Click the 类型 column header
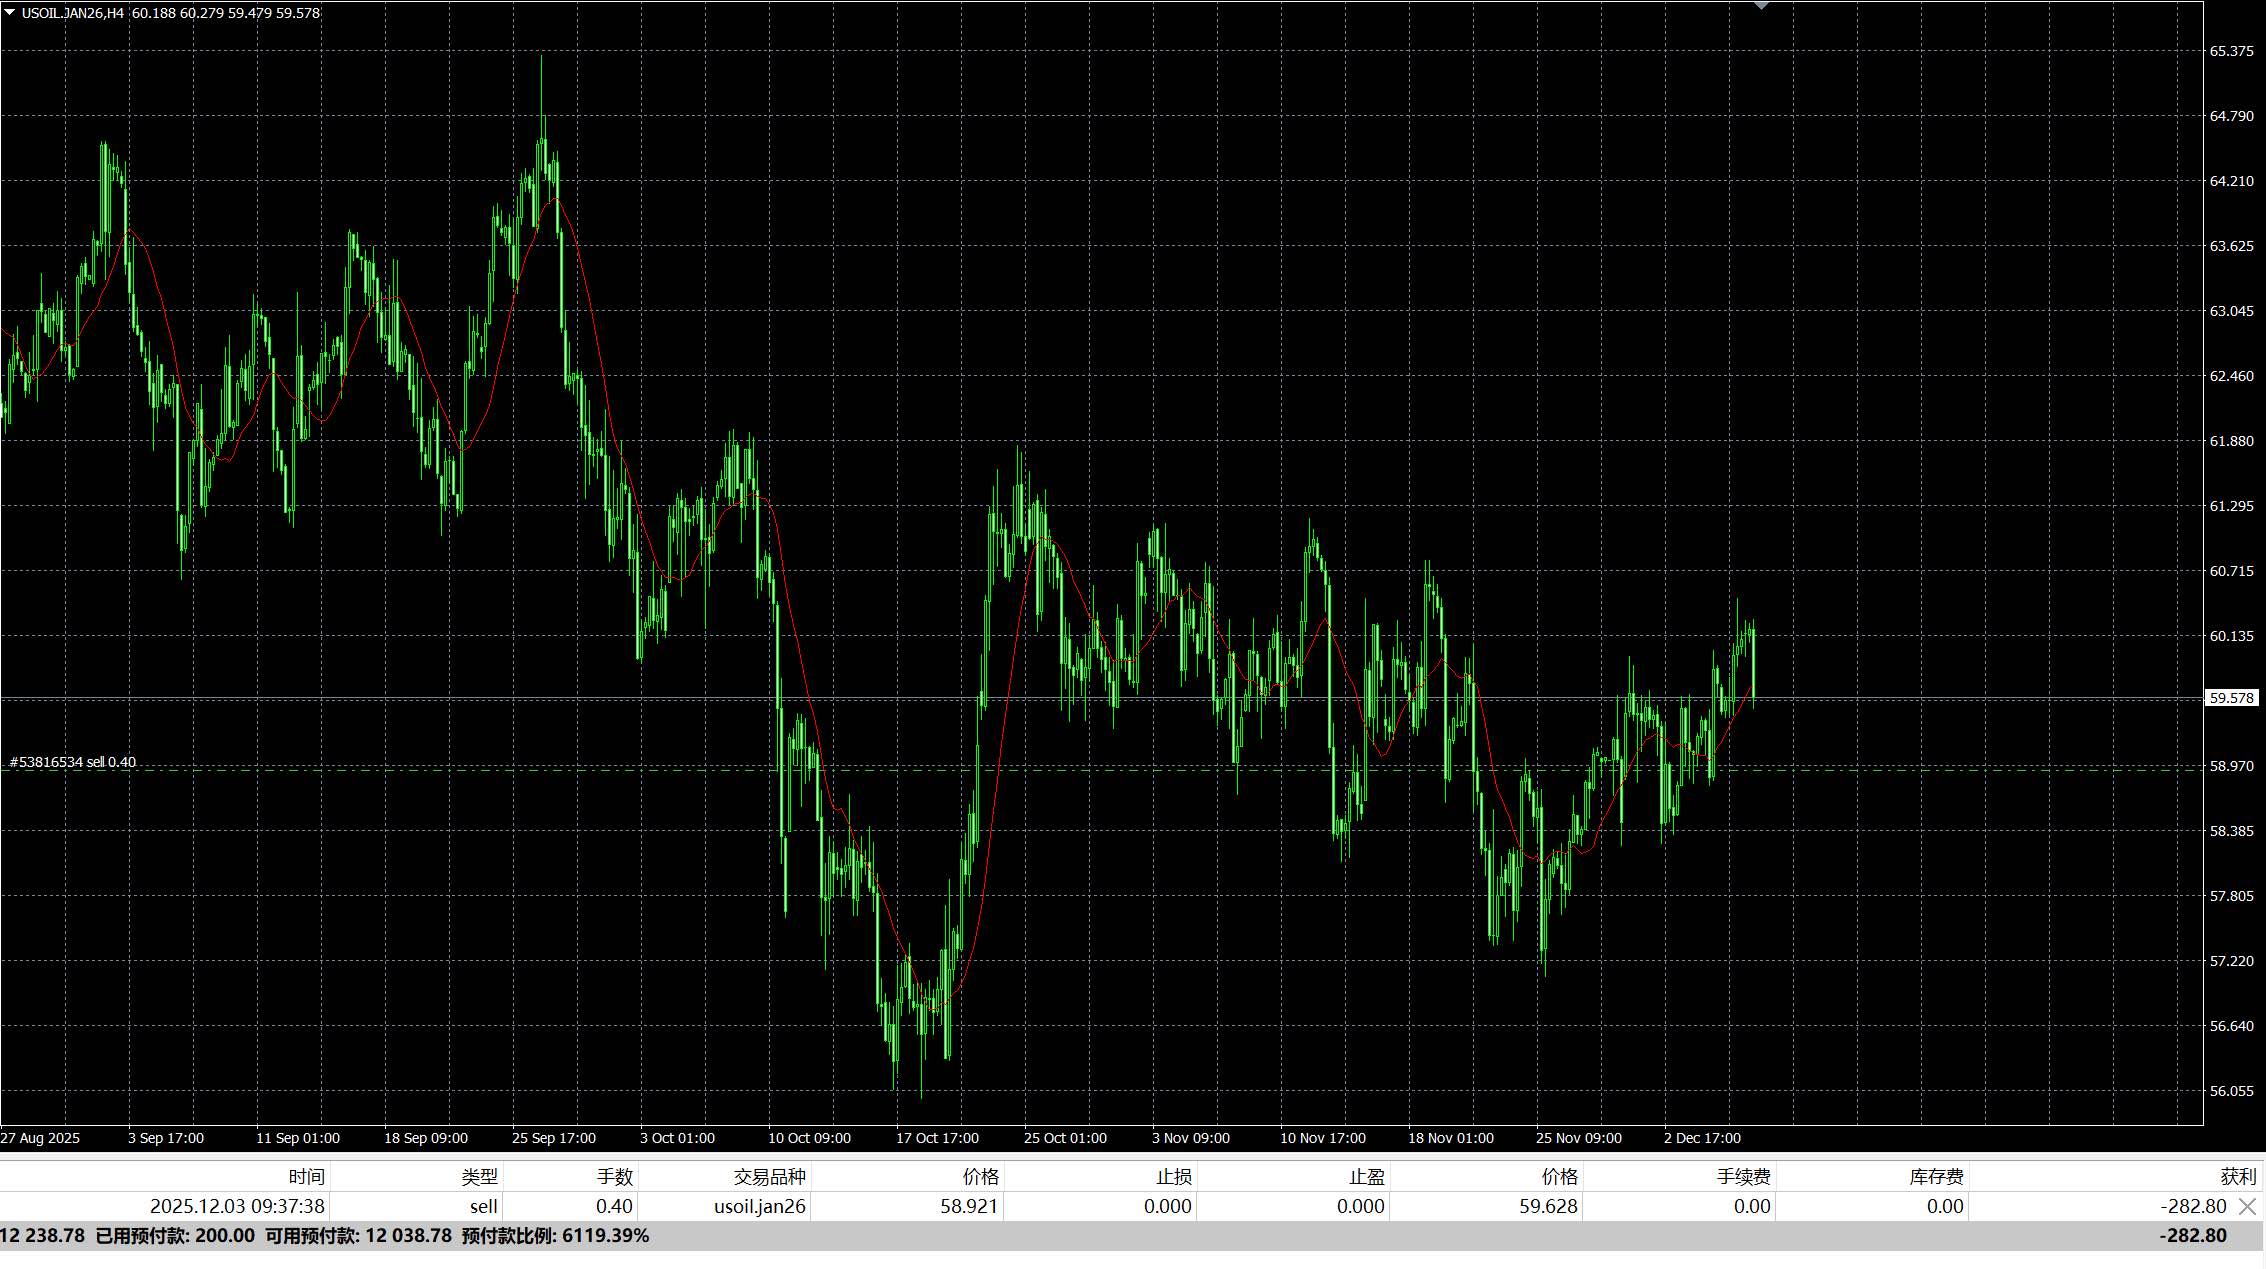2266x1269 pixels. click(479, 1177)
